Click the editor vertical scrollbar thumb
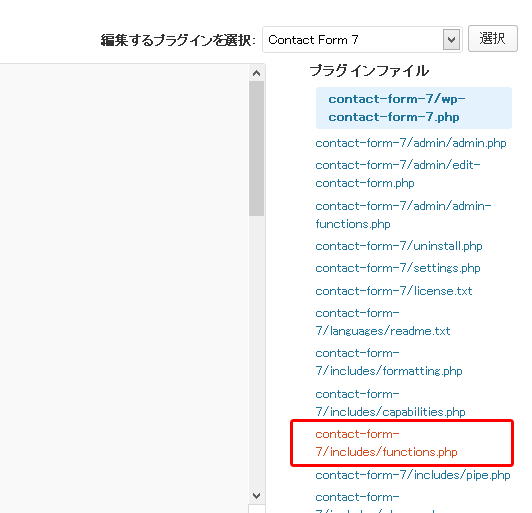Screen dimensions: 532x513 [256, 148]
